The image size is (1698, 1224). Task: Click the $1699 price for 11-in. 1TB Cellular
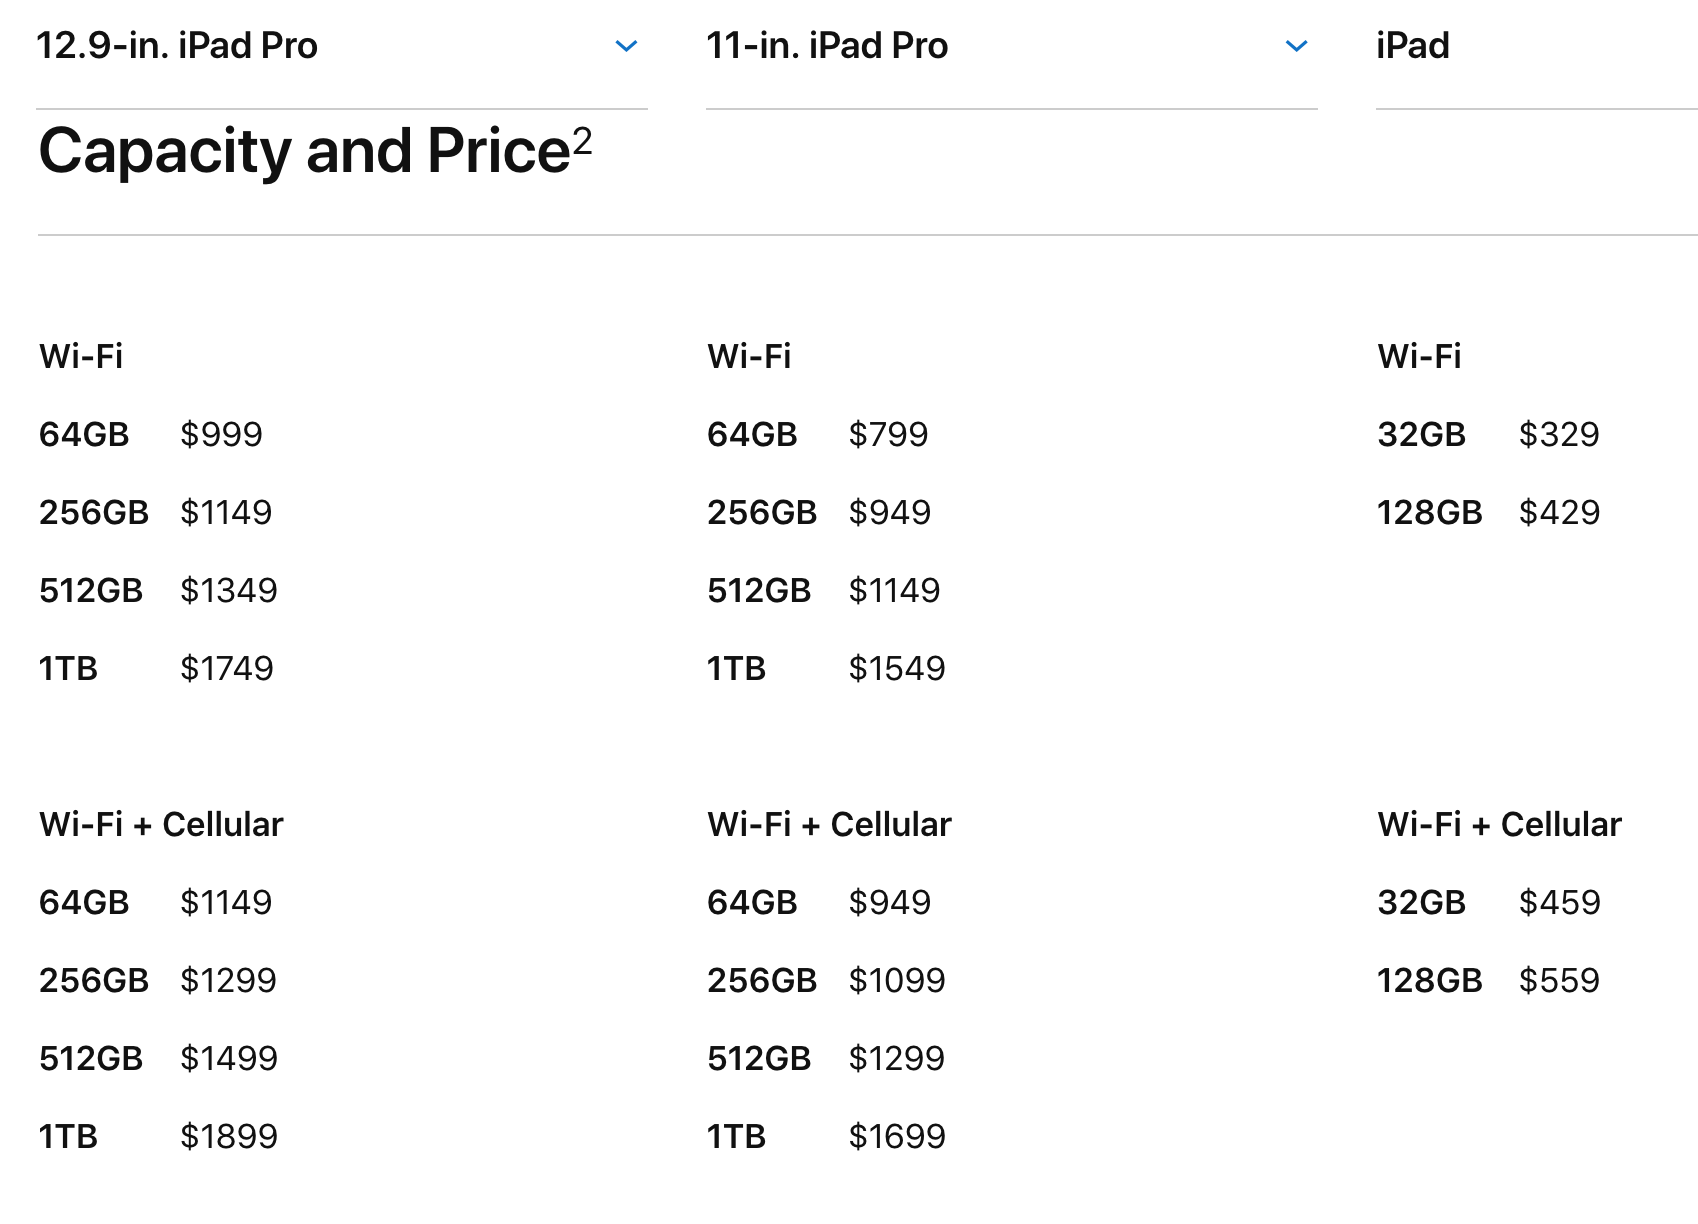click(x=896, y=1136)
